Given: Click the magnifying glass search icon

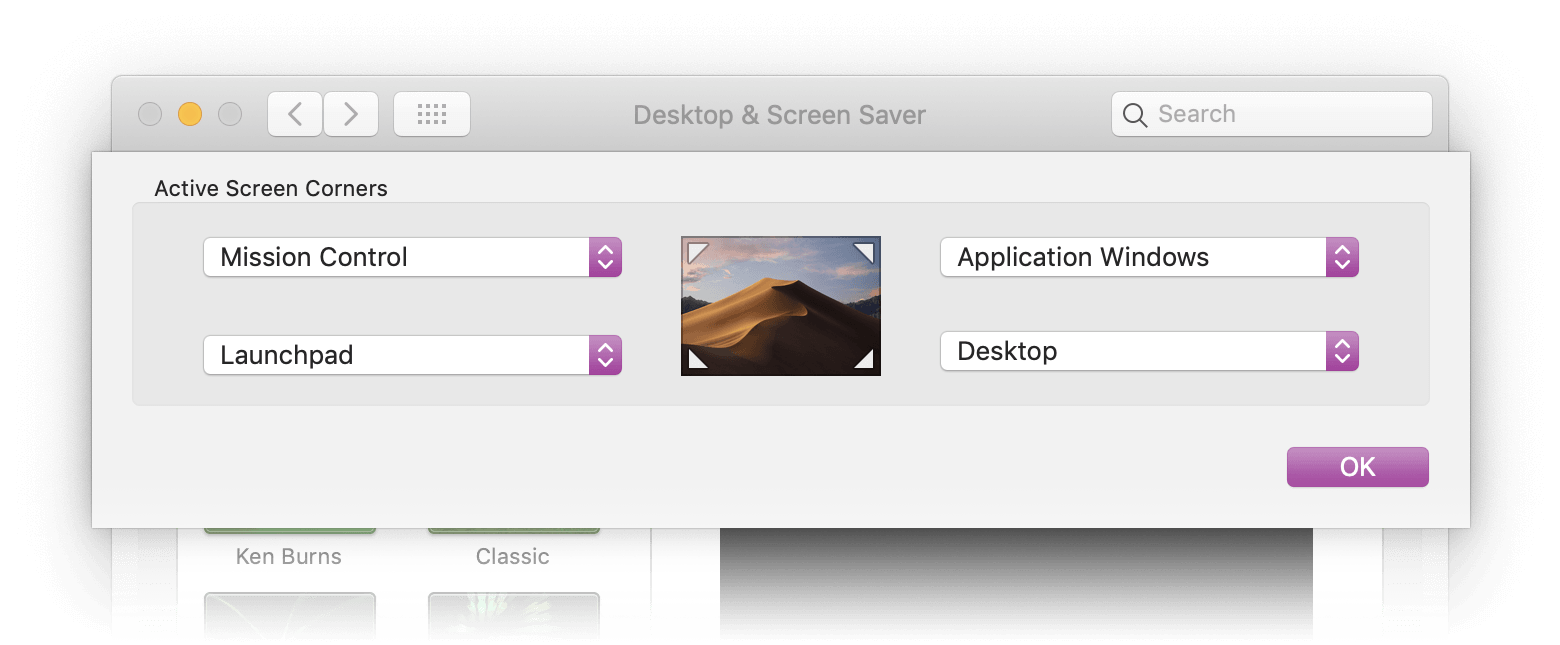Looking at the screenshot, I should pyautogui.click(x=1135, y=115).
